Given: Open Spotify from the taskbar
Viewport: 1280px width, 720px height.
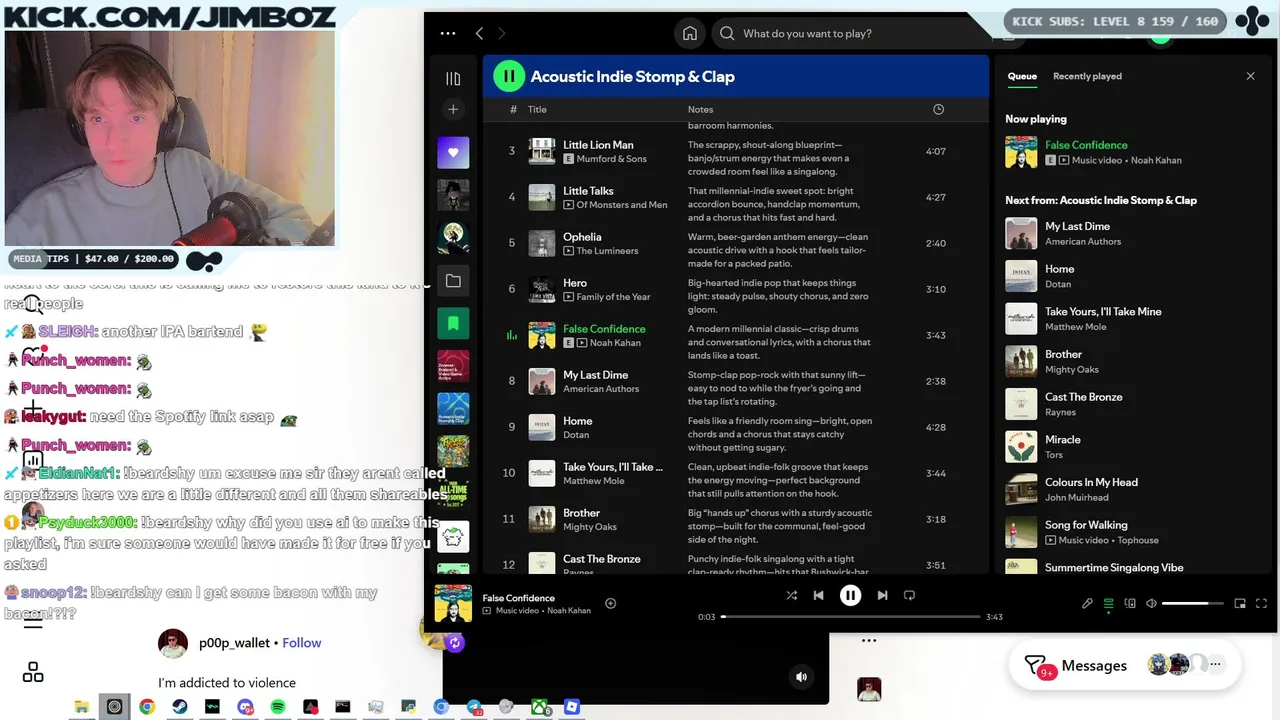Looking at the screenshot, I should pos(278,707).
